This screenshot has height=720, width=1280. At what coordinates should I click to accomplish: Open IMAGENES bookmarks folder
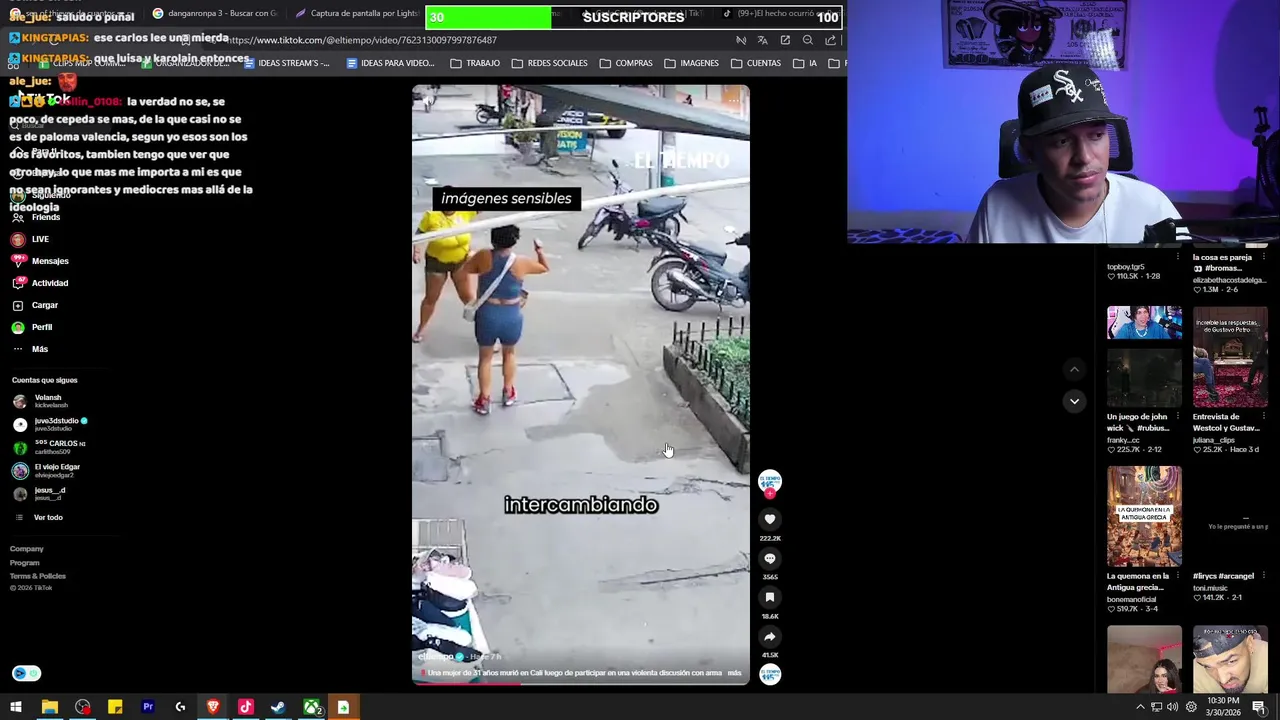point(691,63)
